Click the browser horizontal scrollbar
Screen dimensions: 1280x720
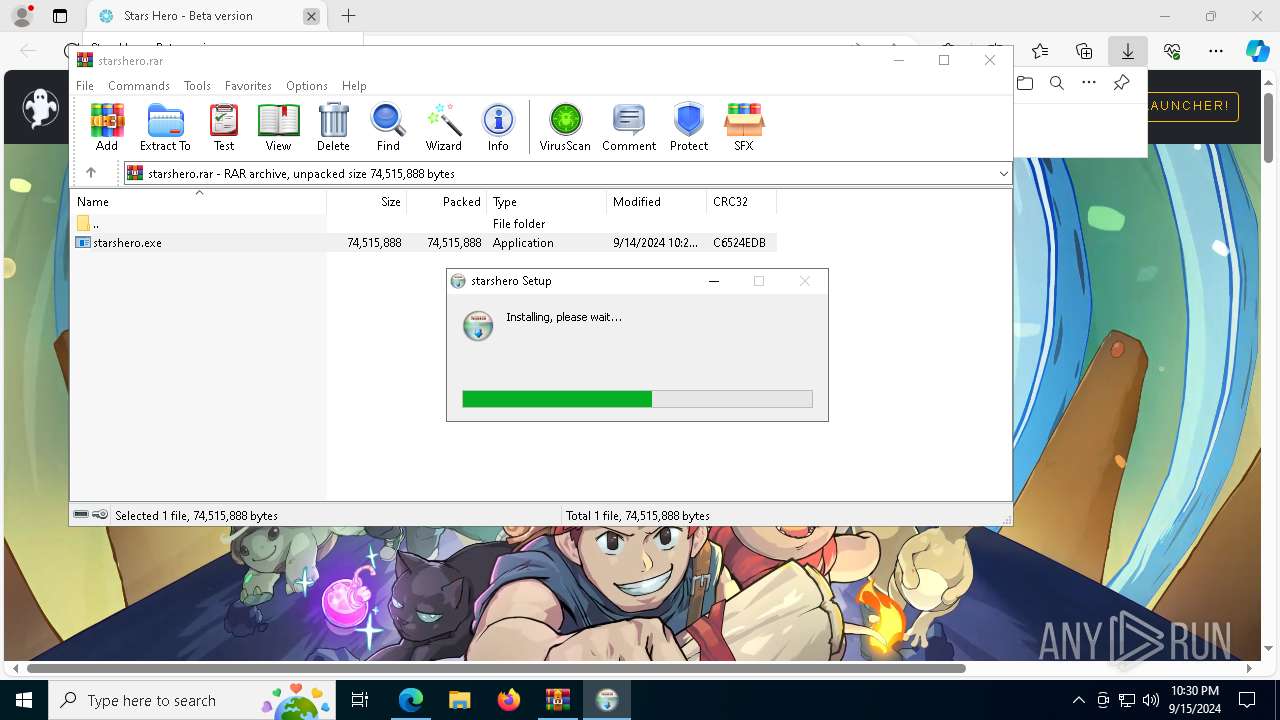(496, 668)
